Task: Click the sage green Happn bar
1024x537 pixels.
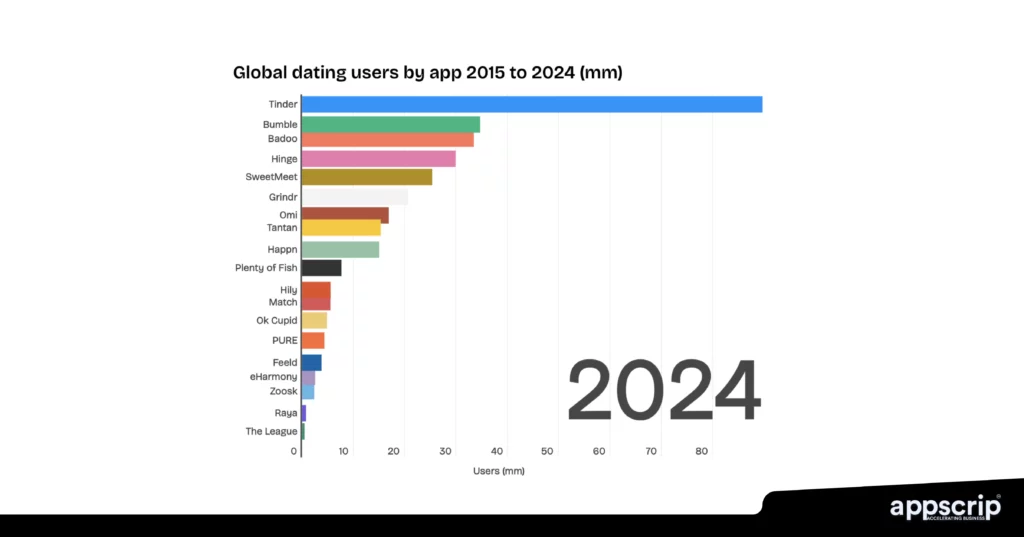Action: tap(340, 250)
